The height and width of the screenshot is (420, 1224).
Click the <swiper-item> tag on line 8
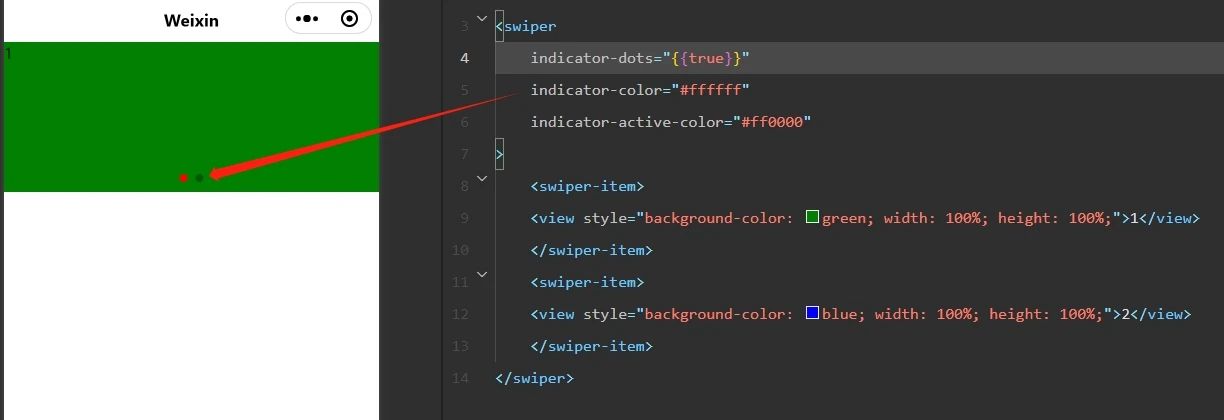pos(587,186)
